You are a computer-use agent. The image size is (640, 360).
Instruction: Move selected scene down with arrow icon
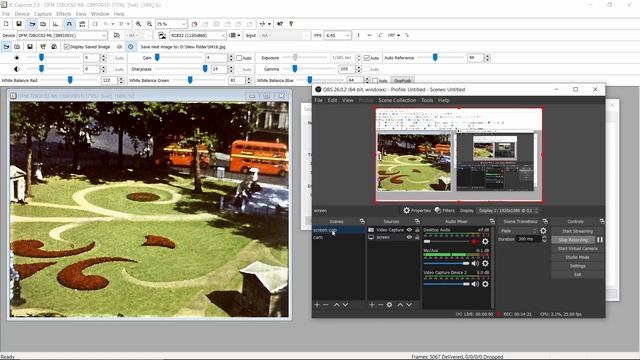(x=345, y=305)
